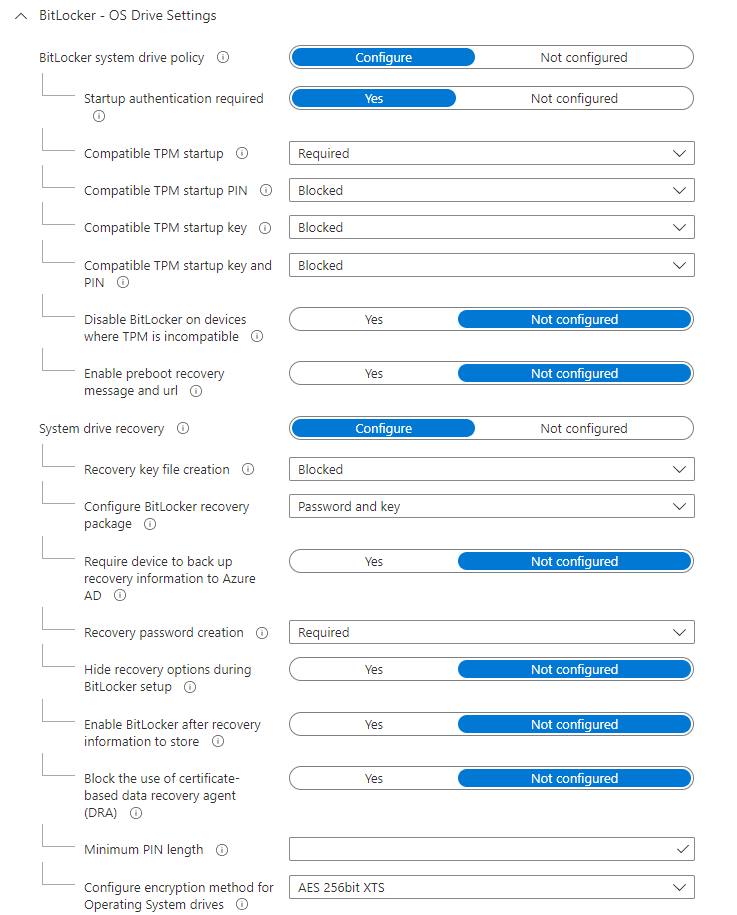Open the tooltip for BitLocker system drive policy
Viewport: 737px width, 915px height.
(x=222, y=57)
